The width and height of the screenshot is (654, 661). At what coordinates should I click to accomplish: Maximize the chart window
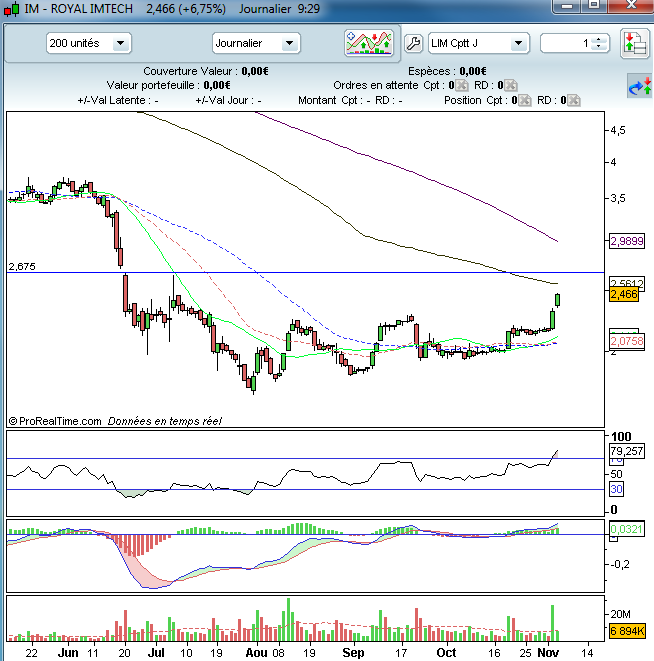pyautogui.click(x=594, y=6)
